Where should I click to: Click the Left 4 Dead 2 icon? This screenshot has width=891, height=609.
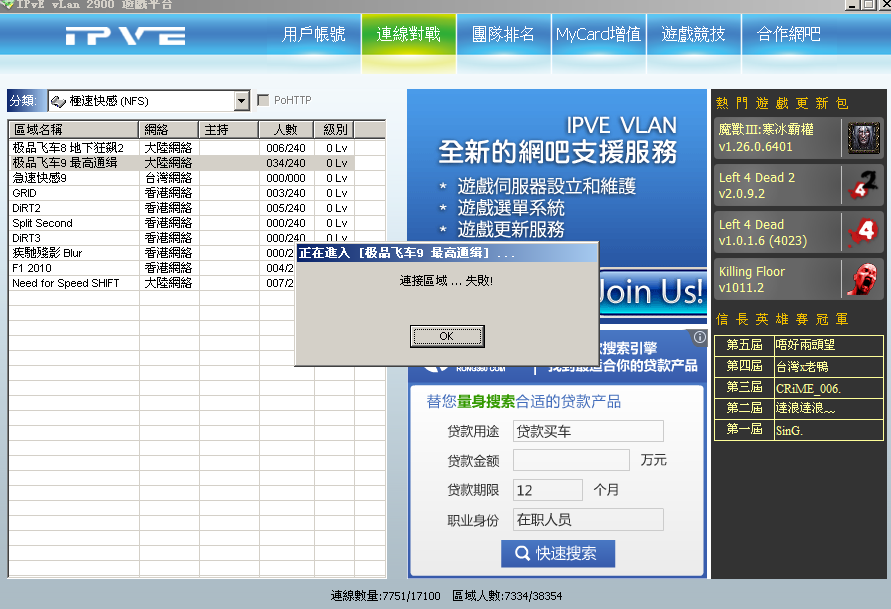[862, 185]
